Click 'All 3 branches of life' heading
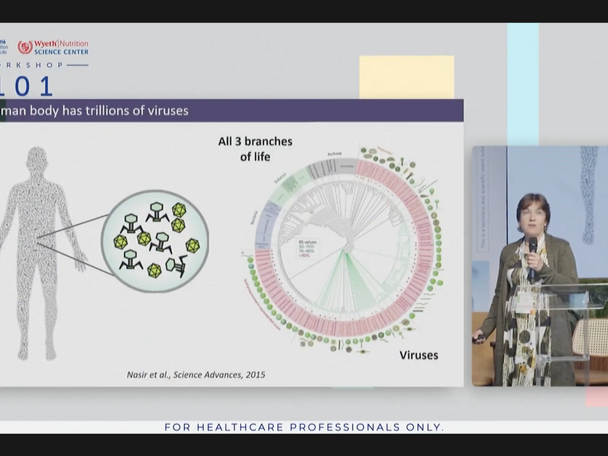Screen dimensions: 608x456 (255, 149)
